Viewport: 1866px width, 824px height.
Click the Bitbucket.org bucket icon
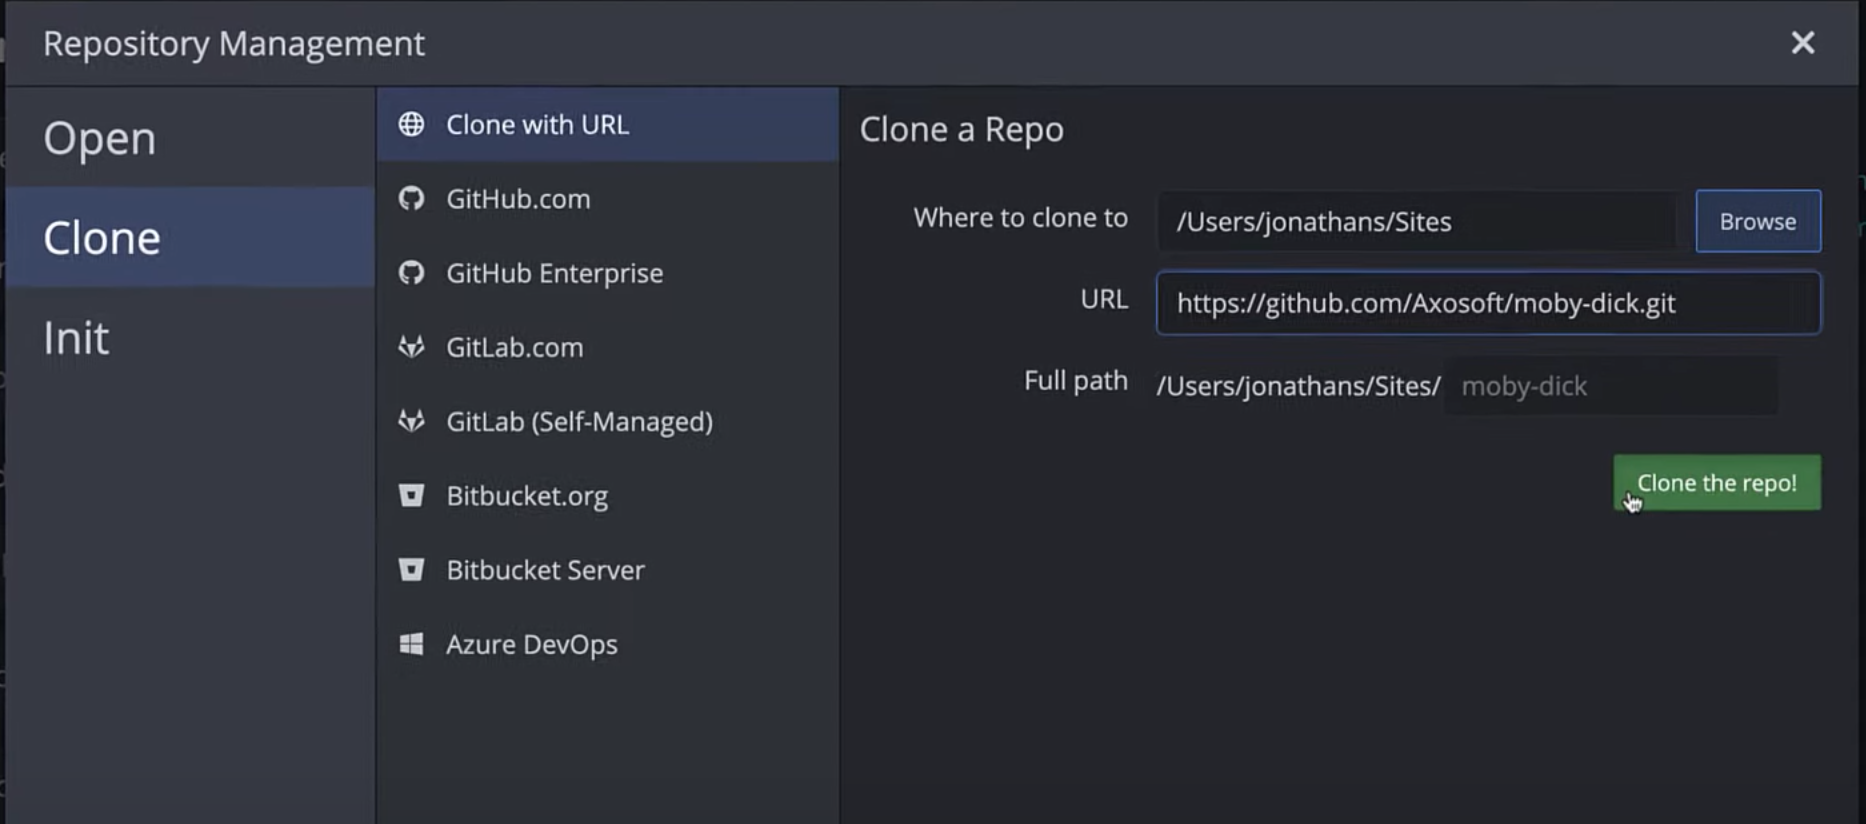411,495
